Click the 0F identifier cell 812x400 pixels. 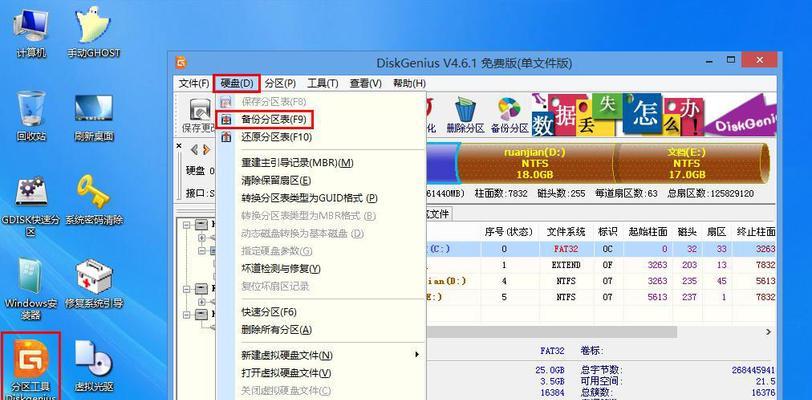(x=607, y=265)
